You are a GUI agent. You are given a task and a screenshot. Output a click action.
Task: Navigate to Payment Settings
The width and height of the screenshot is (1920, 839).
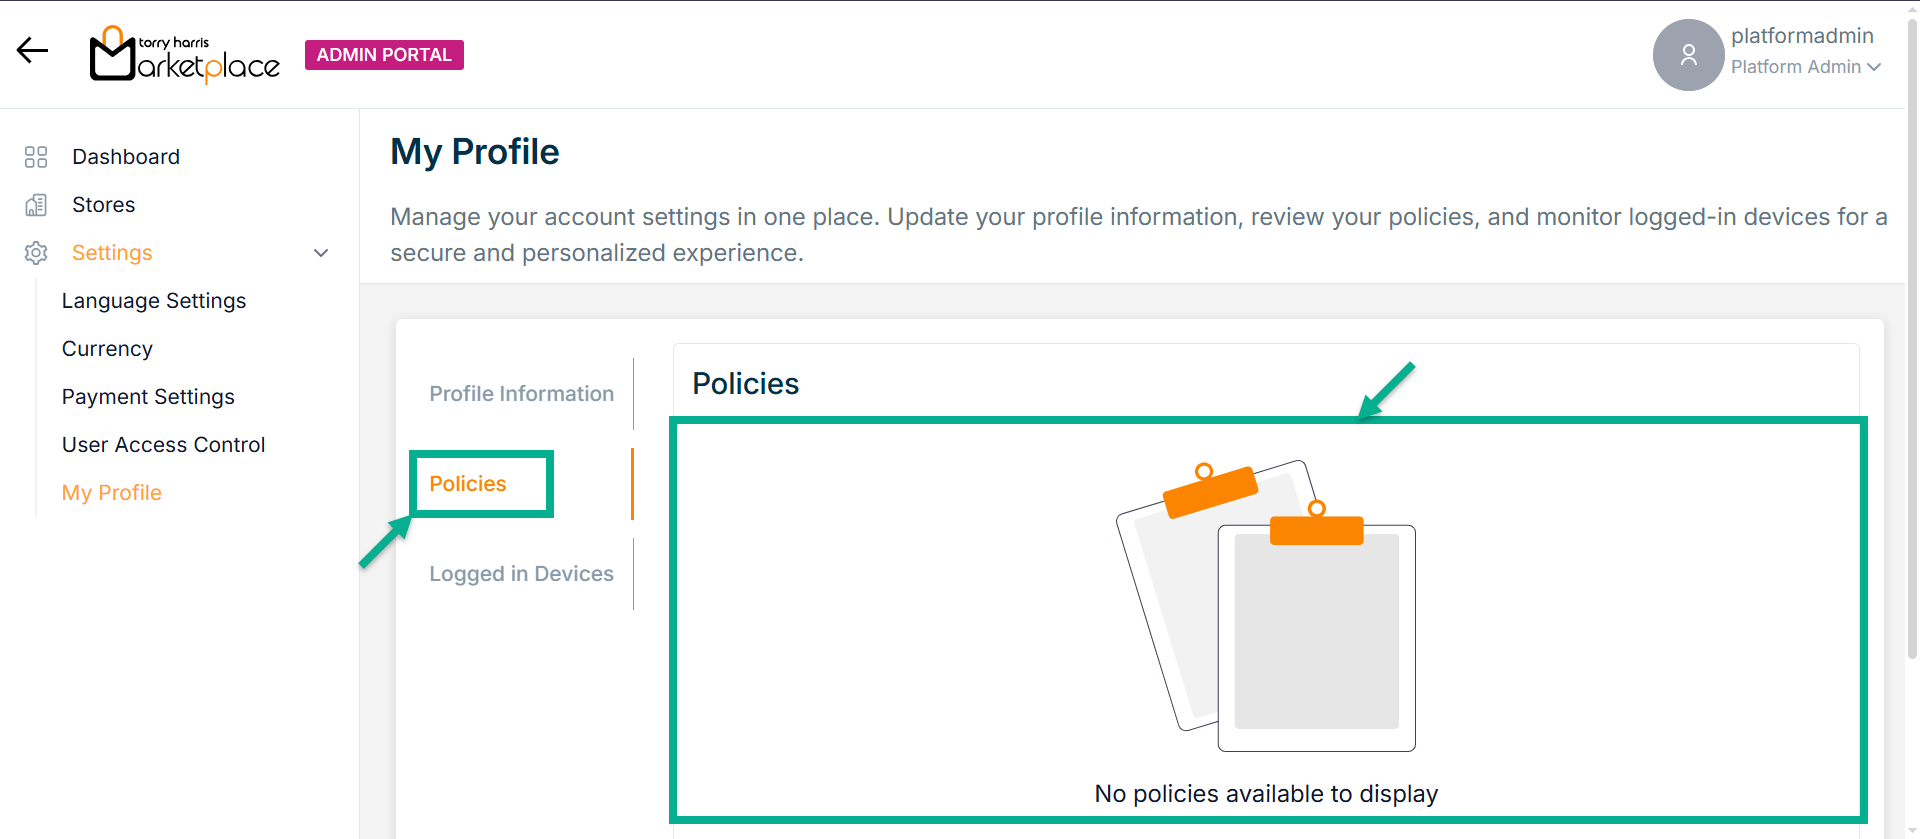pyautogui.click(x=148, y=397)
